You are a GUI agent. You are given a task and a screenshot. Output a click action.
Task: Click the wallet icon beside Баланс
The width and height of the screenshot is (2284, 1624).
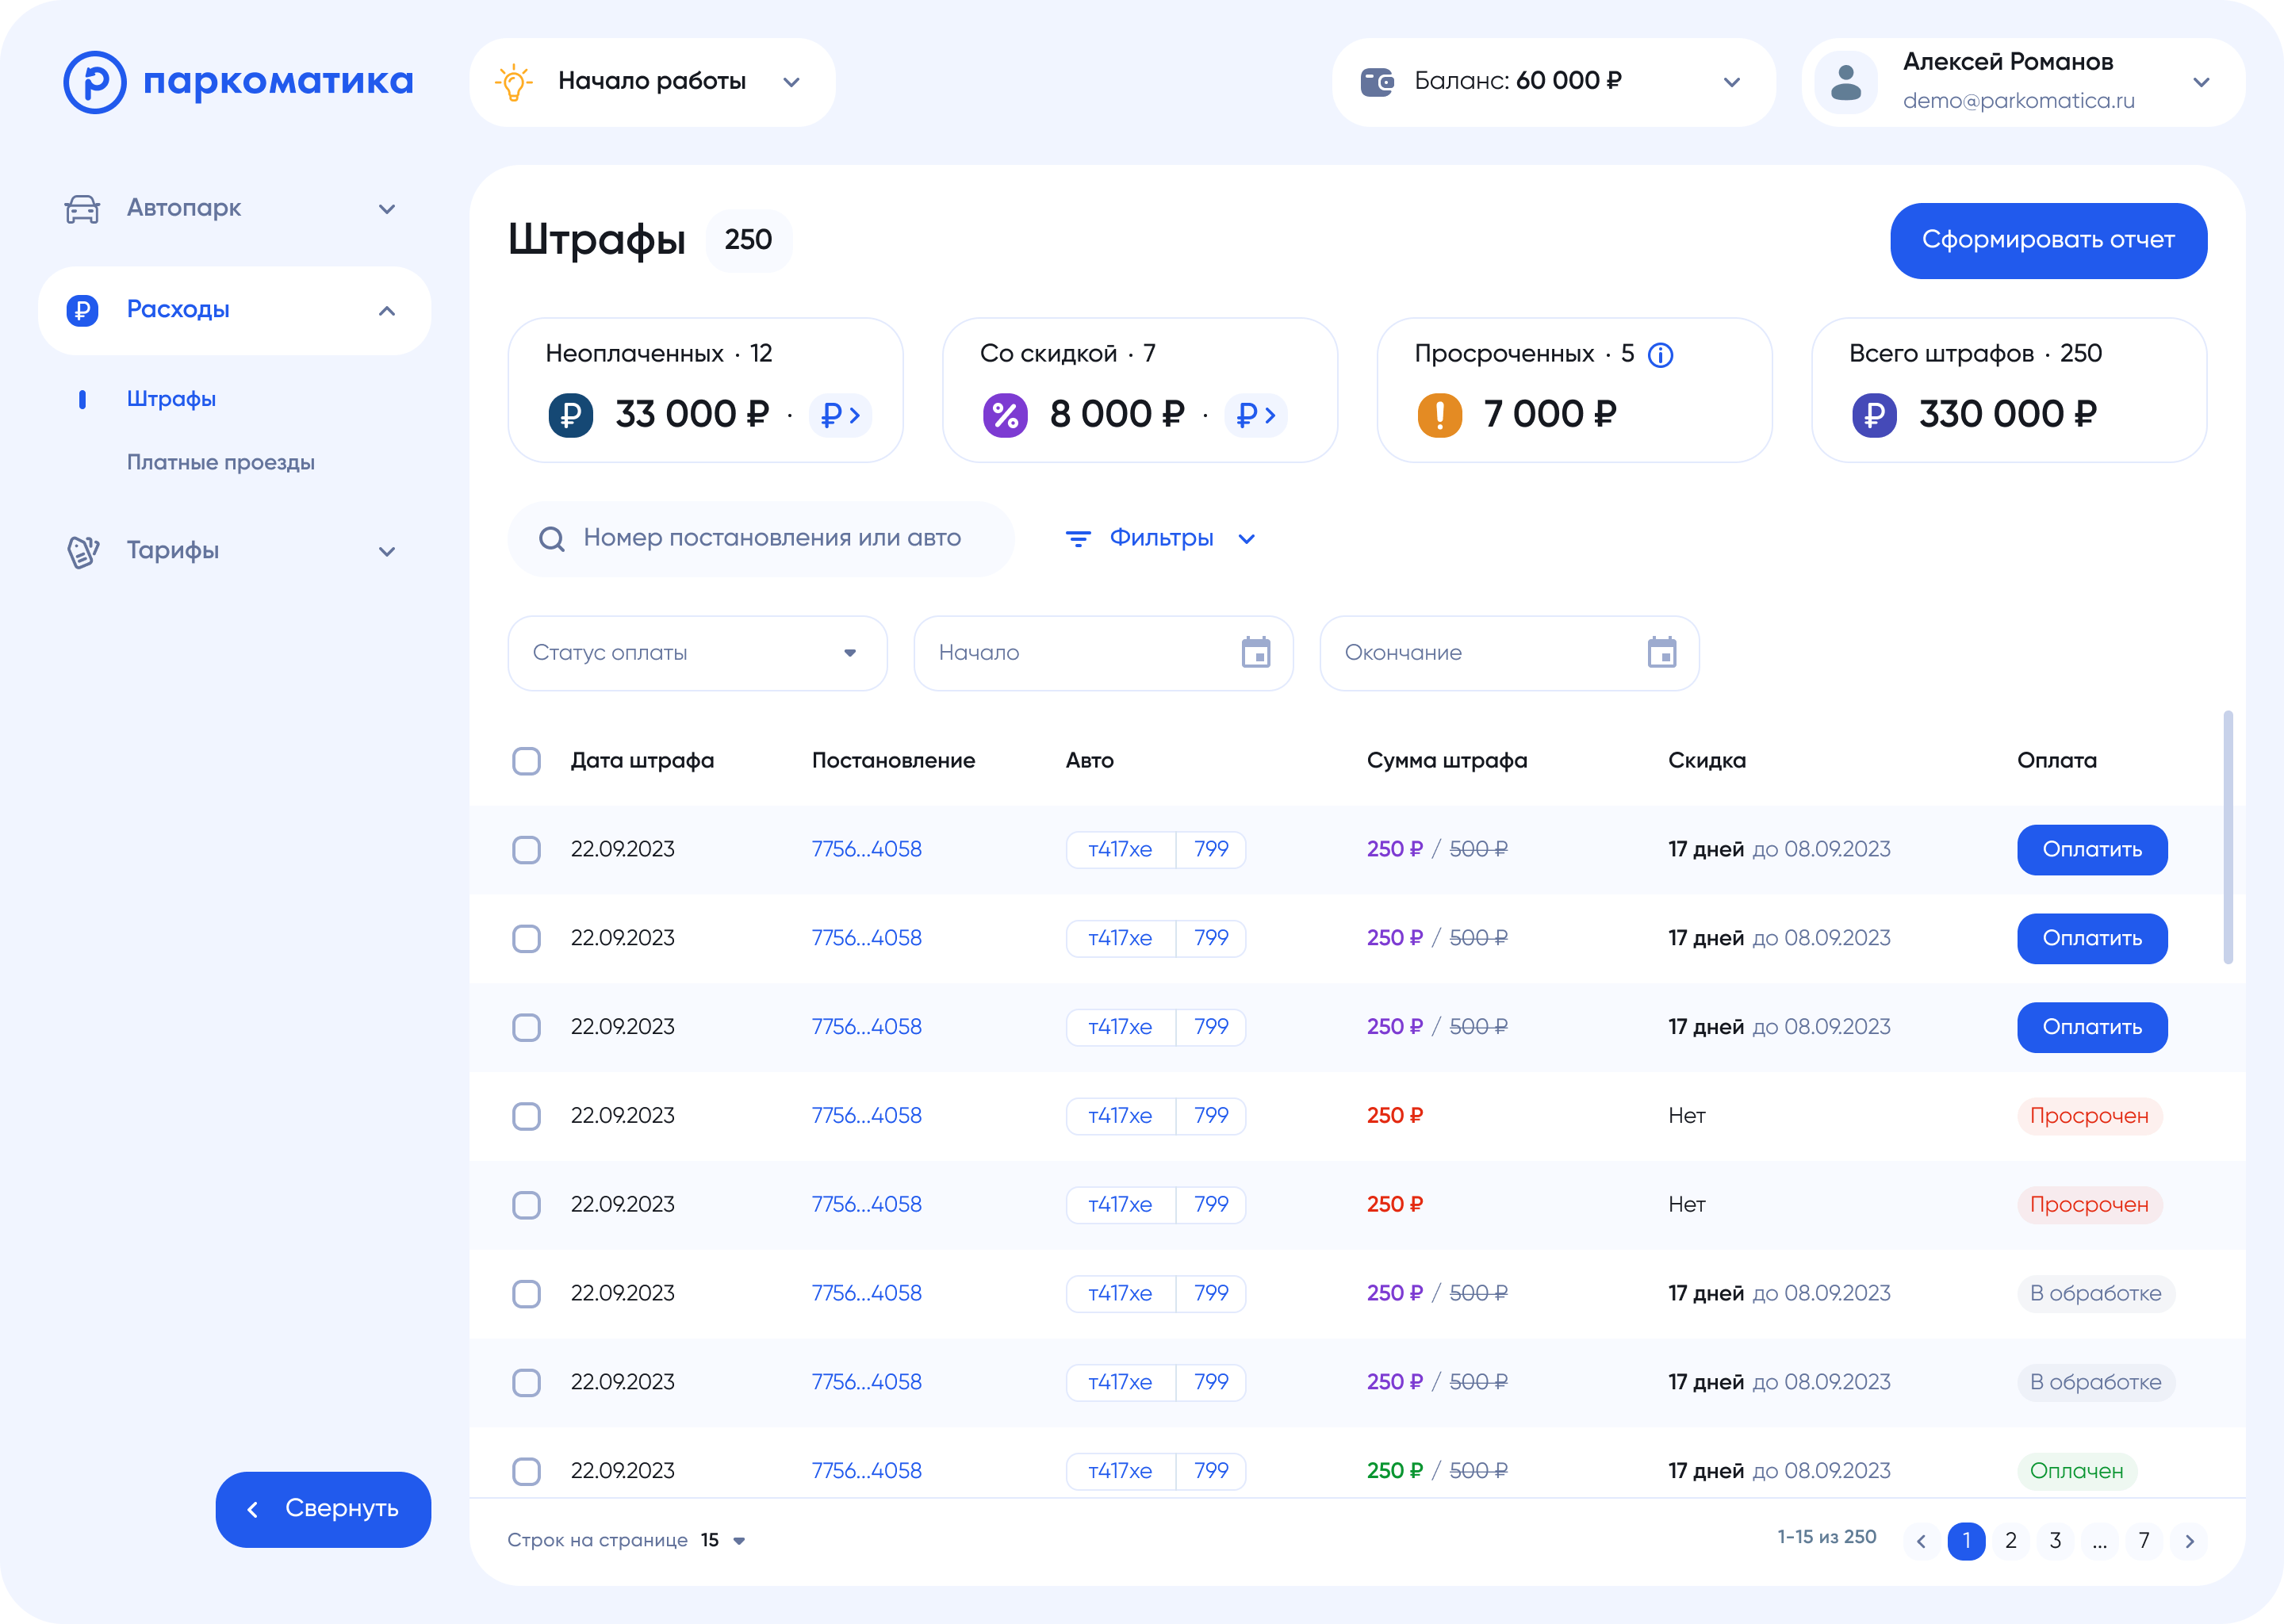click(x=1377, y=82)
